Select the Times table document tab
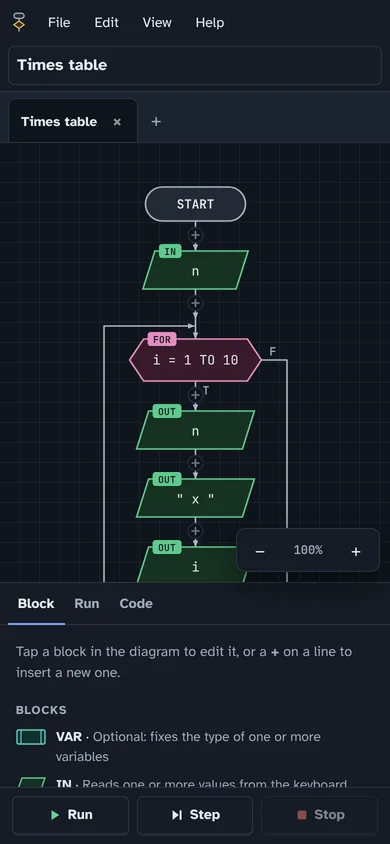Screen dimensions: 390x844 click(59, 122)
